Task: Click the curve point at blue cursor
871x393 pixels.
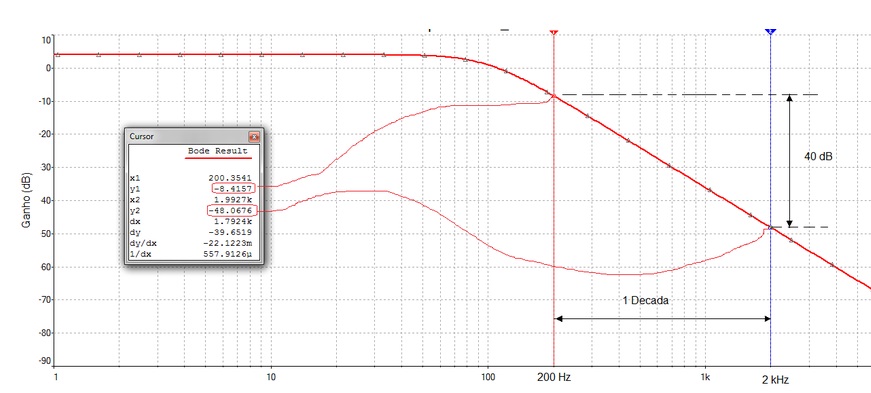Action: tap(770, 227)
